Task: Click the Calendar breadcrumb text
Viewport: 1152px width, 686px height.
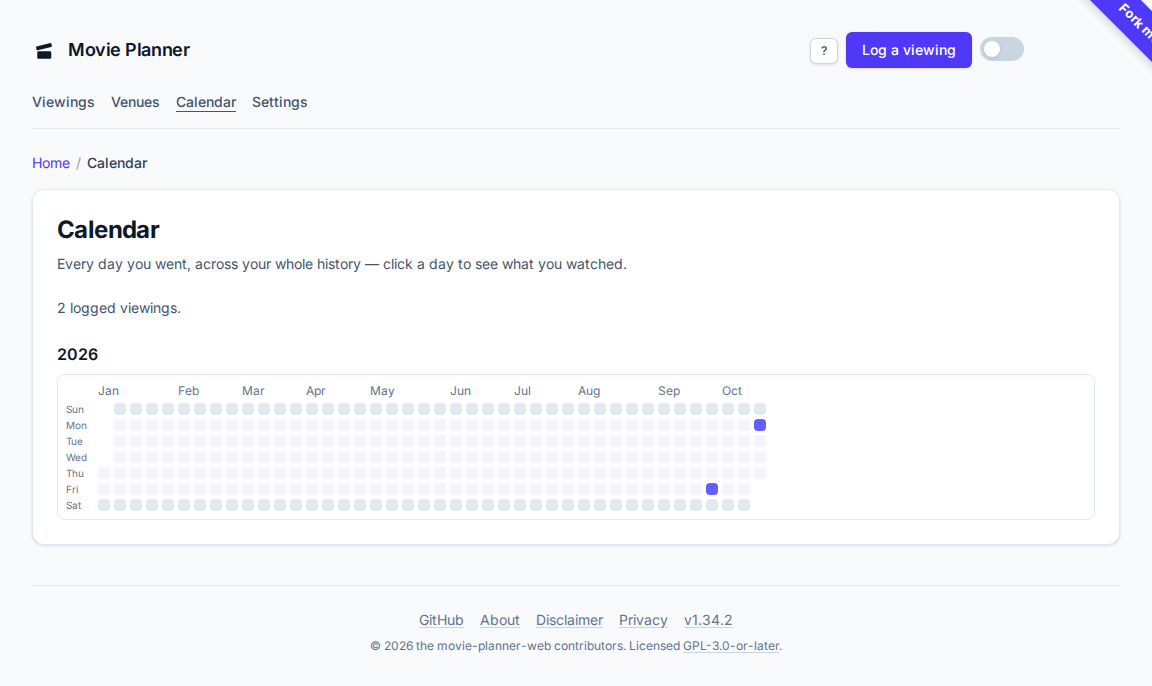Action: 117,163
